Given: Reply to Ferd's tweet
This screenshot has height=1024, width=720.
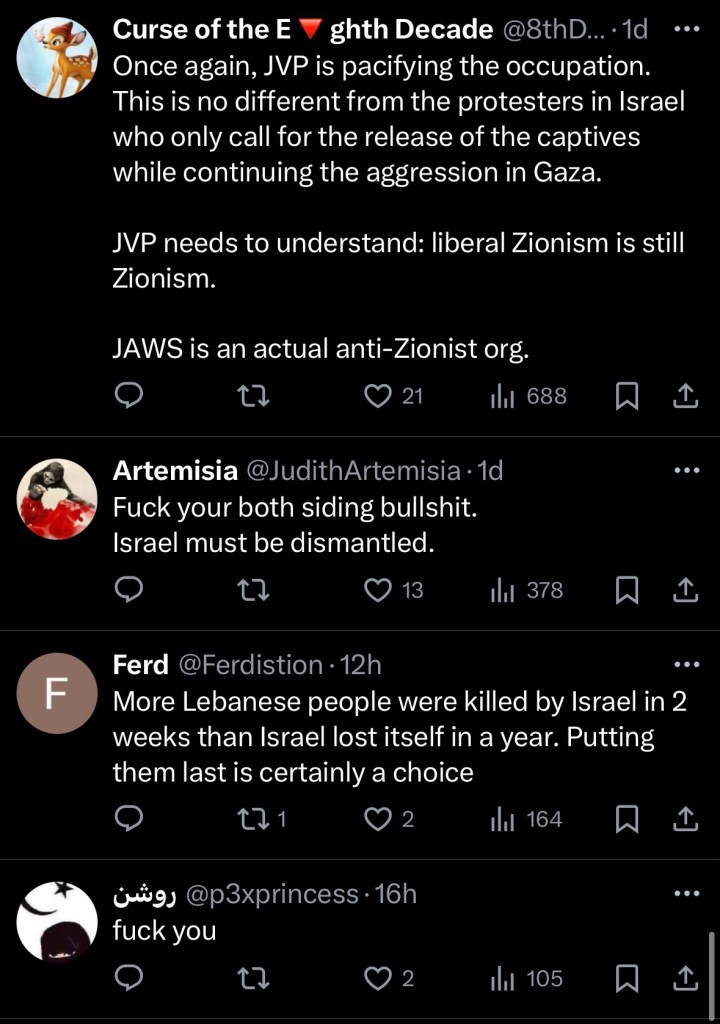Looking at the screenshot, I should coord(128,820).
